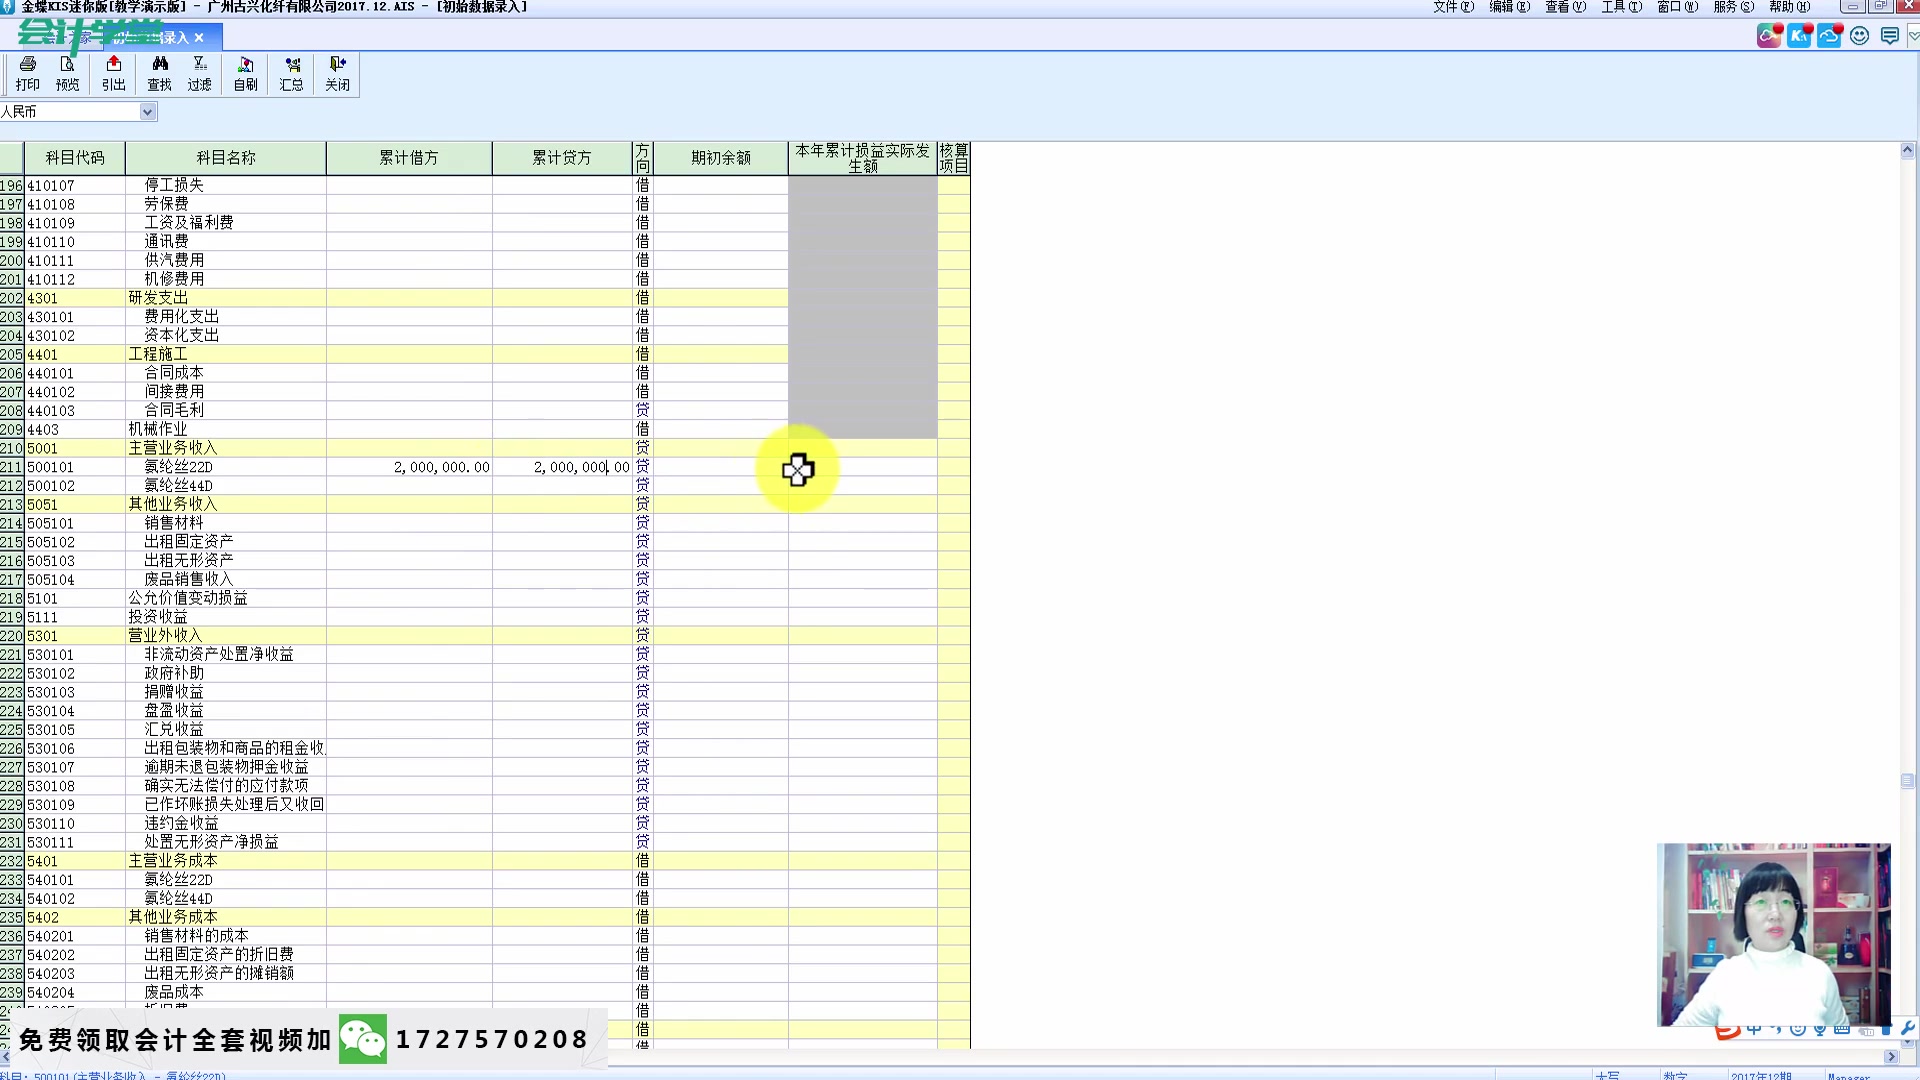The image size is (1920, 1080).
Task: Expand the 人民币 currency dropdown
Action: point(147,112)
